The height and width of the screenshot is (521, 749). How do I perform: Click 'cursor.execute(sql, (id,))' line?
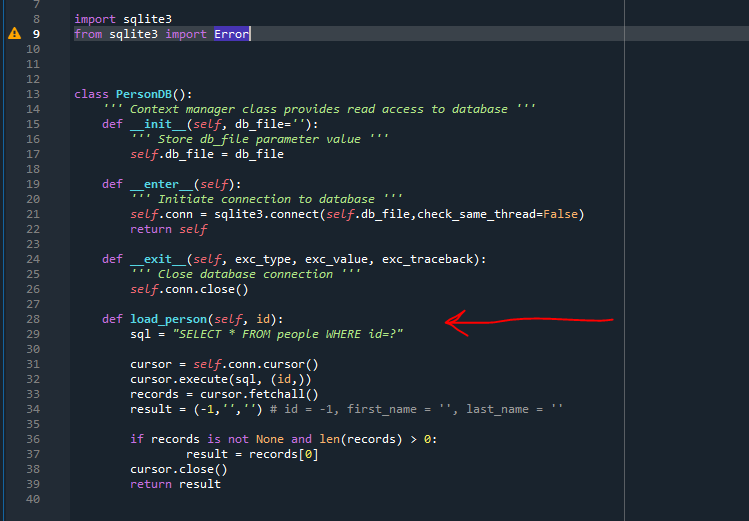(221, 379)
